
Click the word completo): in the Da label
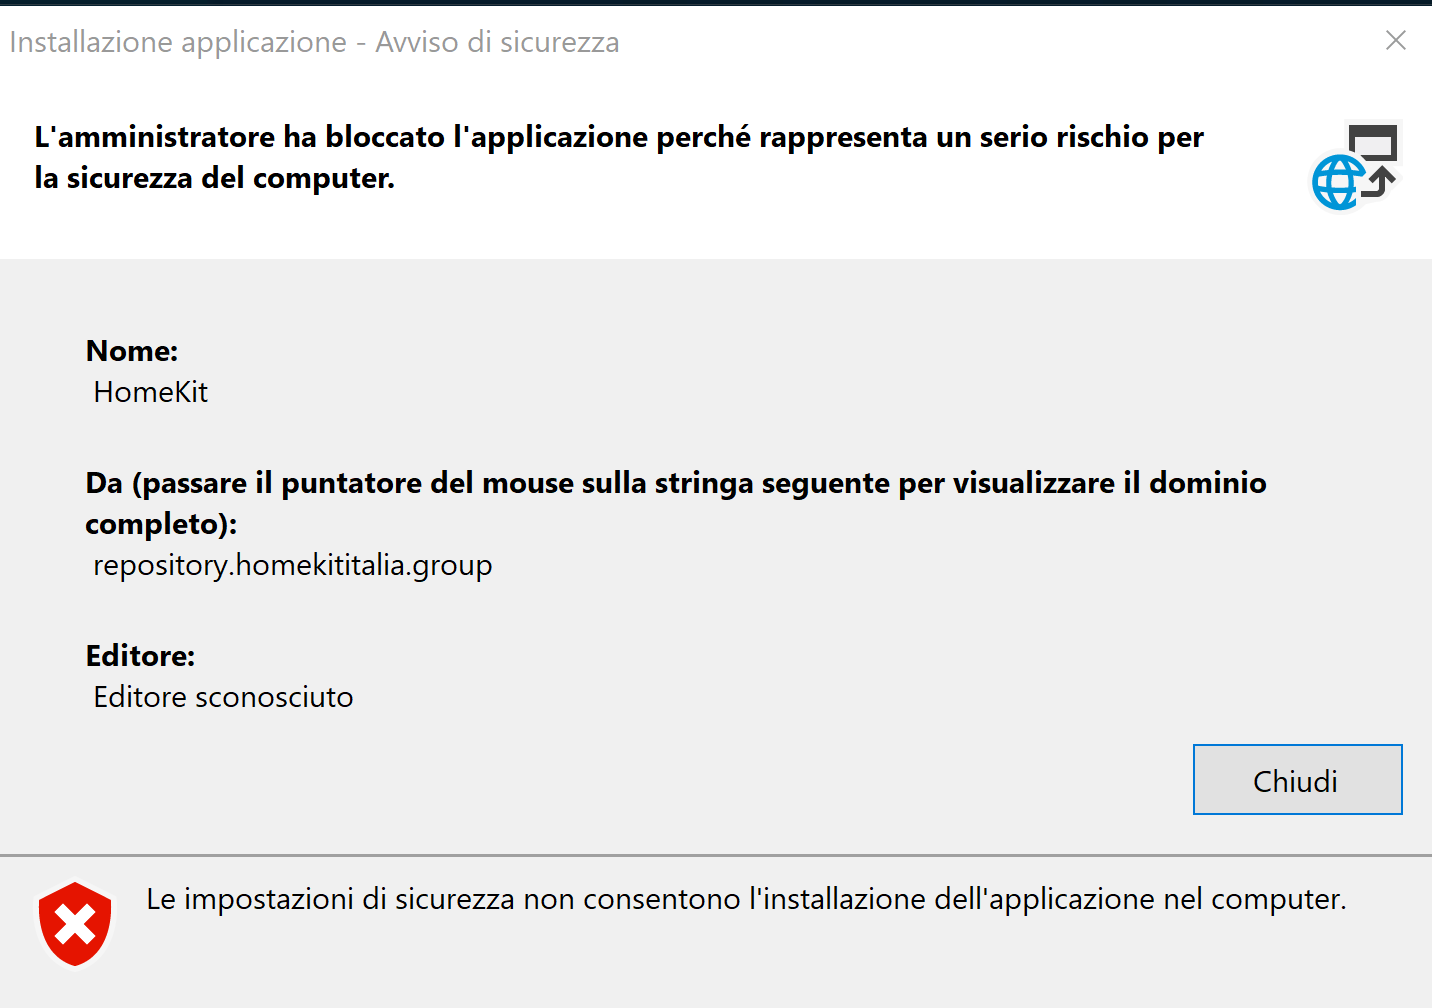pyautogui.click(x=161, y=524)
